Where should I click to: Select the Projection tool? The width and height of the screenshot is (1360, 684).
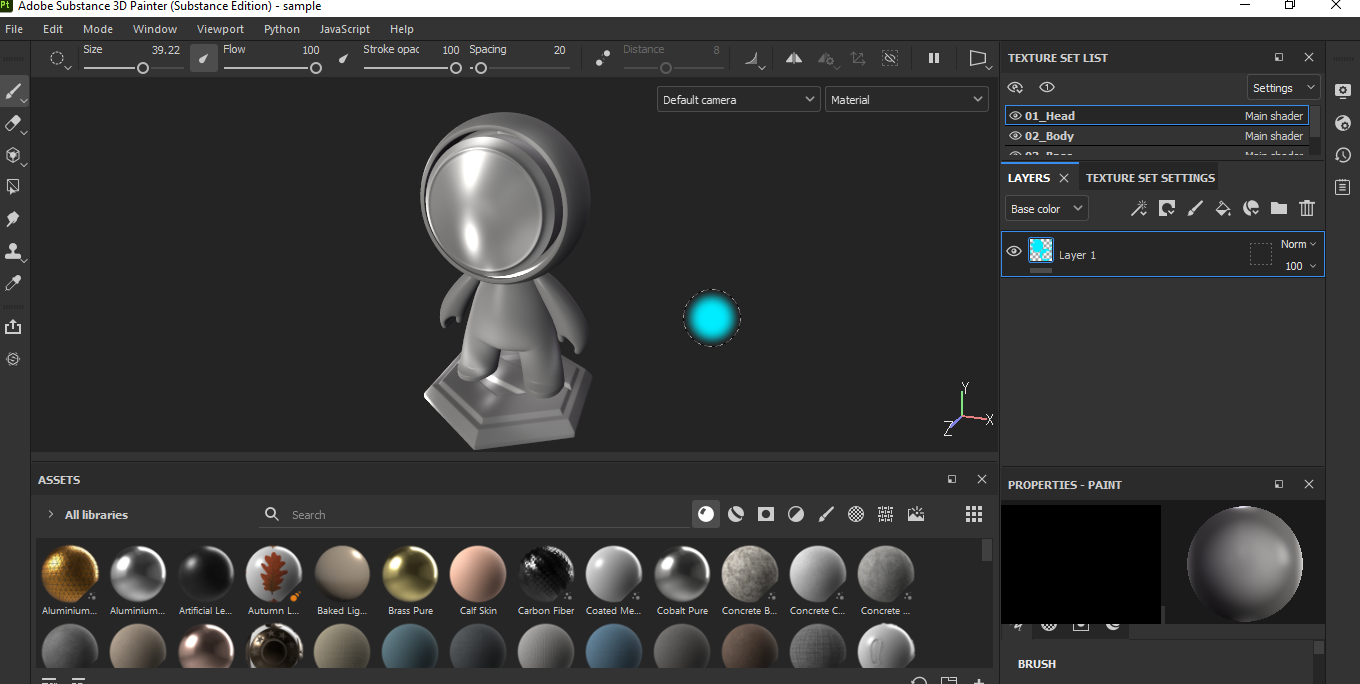13,156
